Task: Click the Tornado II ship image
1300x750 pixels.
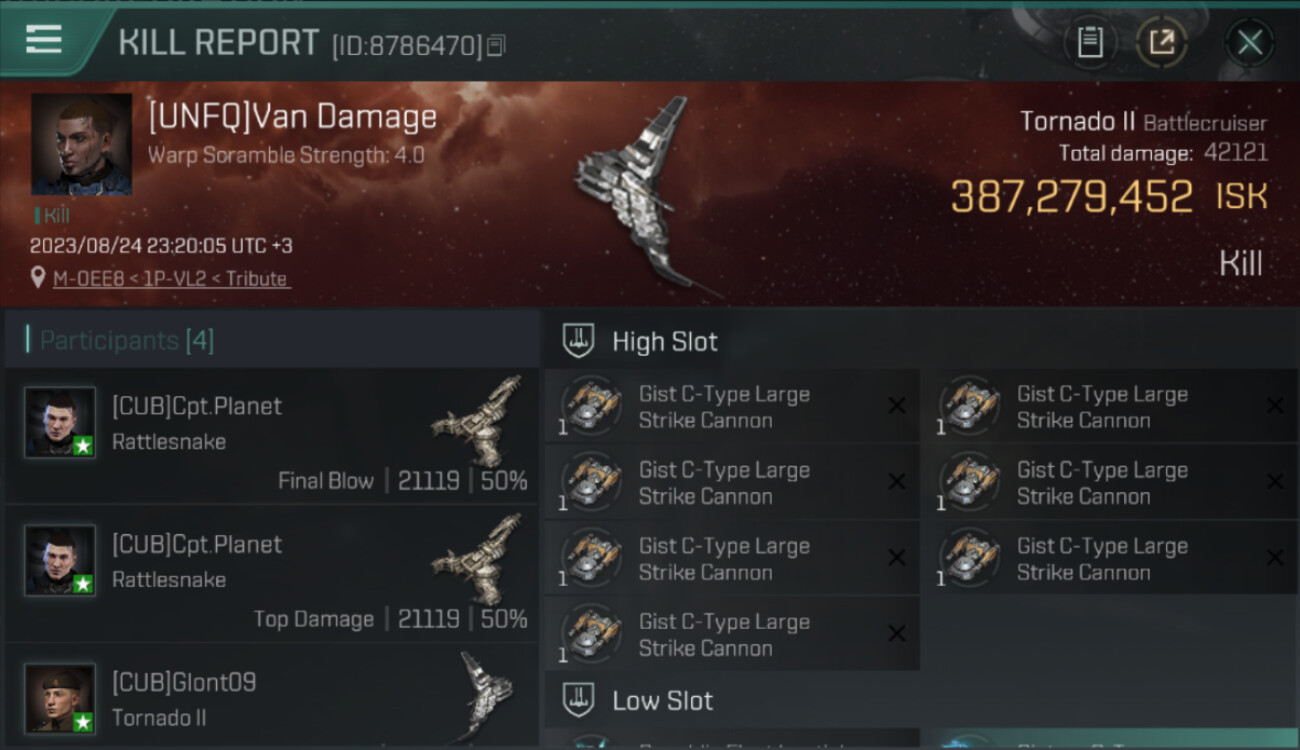Action: [640, 195]
